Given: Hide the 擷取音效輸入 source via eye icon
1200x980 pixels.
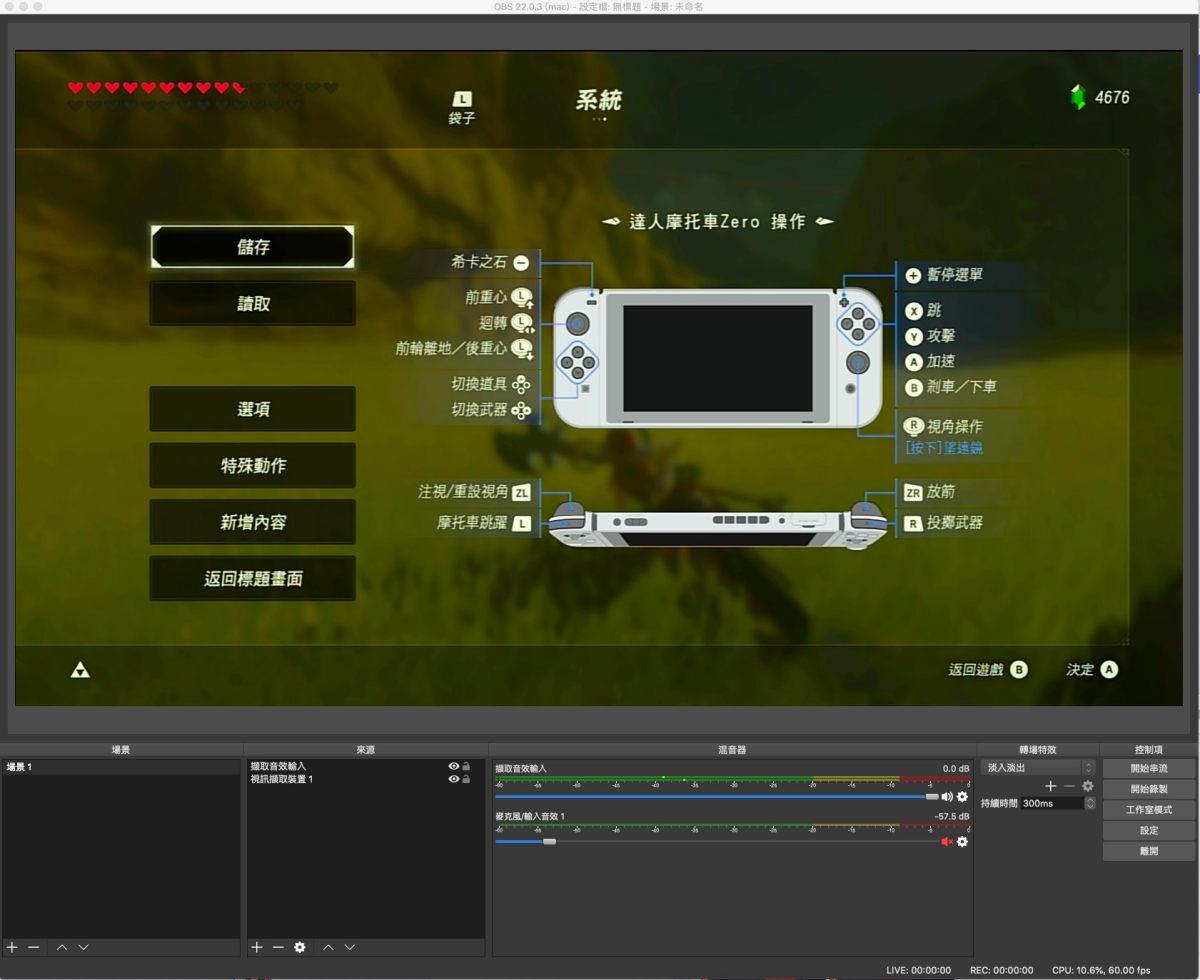Looking at the screenshot, I should tap(454, 766).
